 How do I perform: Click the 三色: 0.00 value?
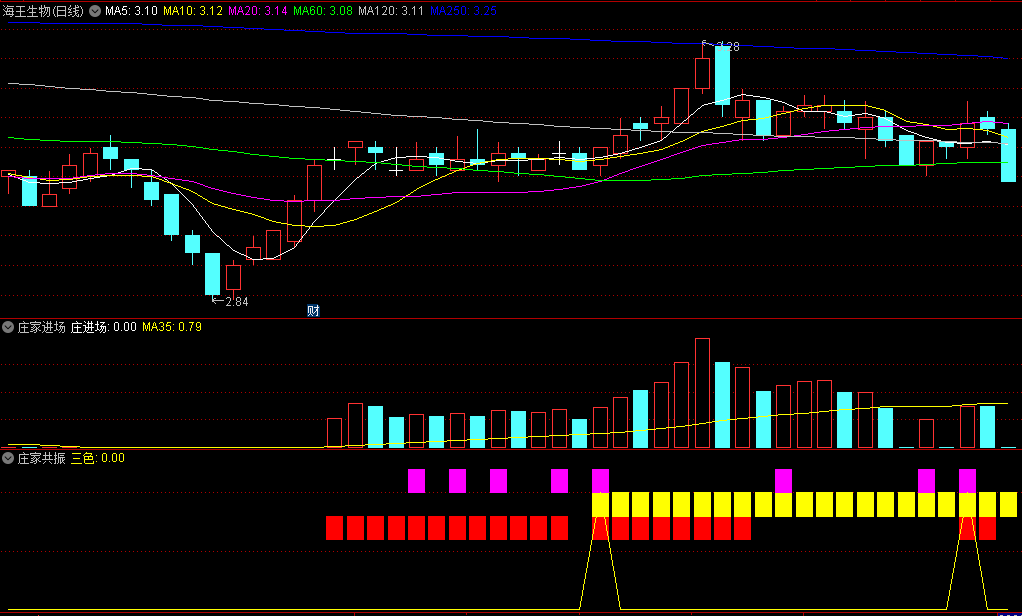[98, 458]
